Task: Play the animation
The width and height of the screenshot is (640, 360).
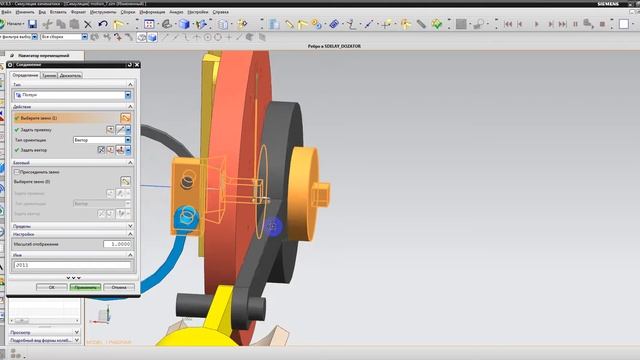Action: coord(537,24)
